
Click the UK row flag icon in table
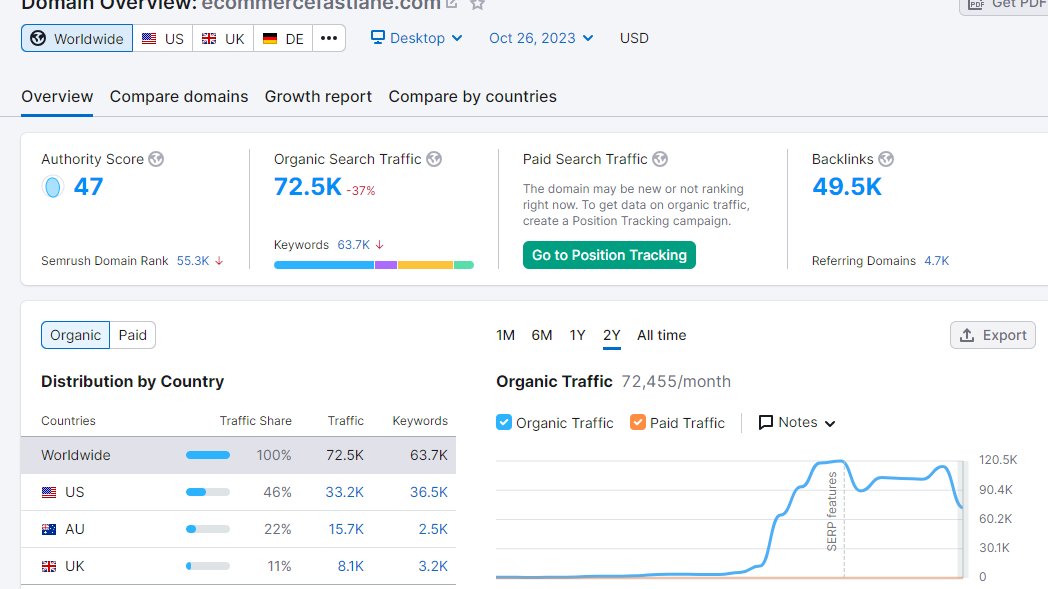(49, 566)
